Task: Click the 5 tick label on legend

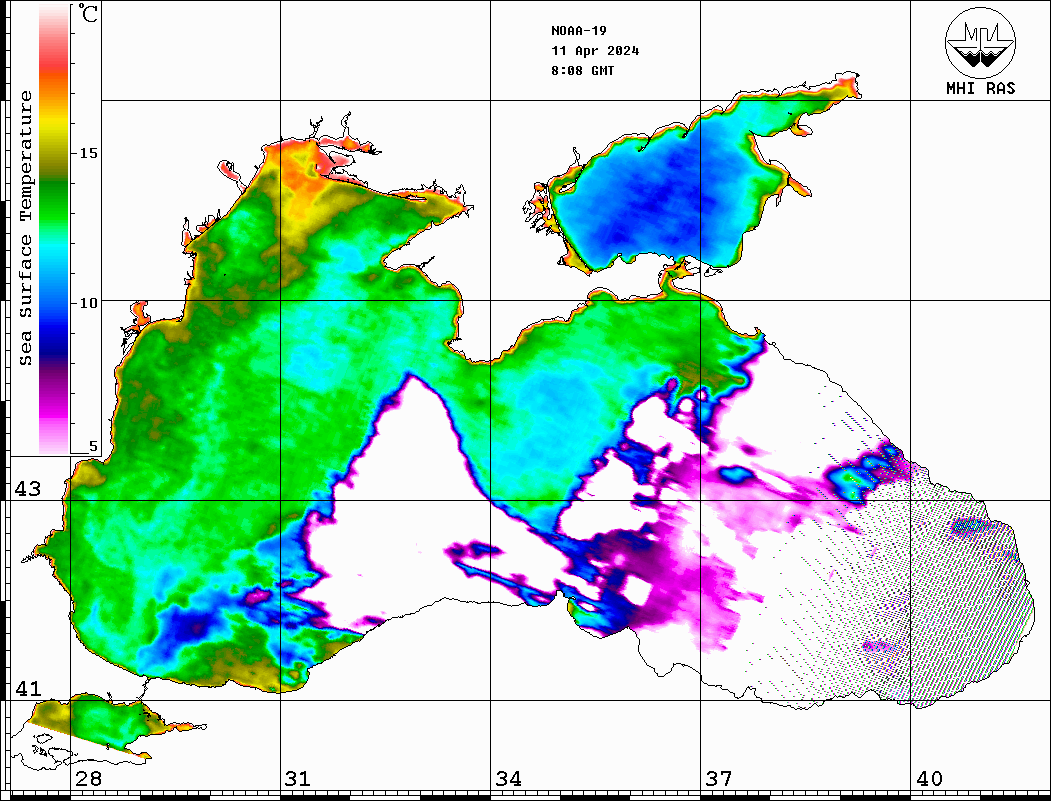Action: (x=93, y=447)
